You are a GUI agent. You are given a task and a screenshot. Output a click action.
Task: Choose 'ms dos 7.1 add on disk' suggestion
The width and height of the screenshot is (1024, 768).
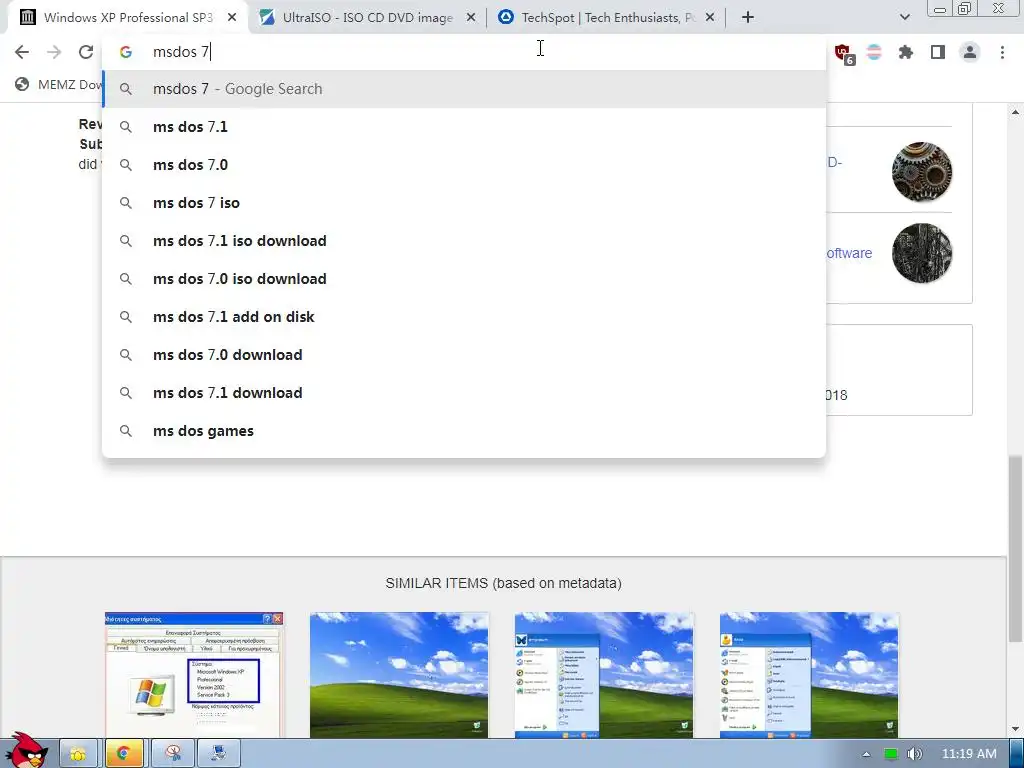pyautogui.click(x=464, y=317)
